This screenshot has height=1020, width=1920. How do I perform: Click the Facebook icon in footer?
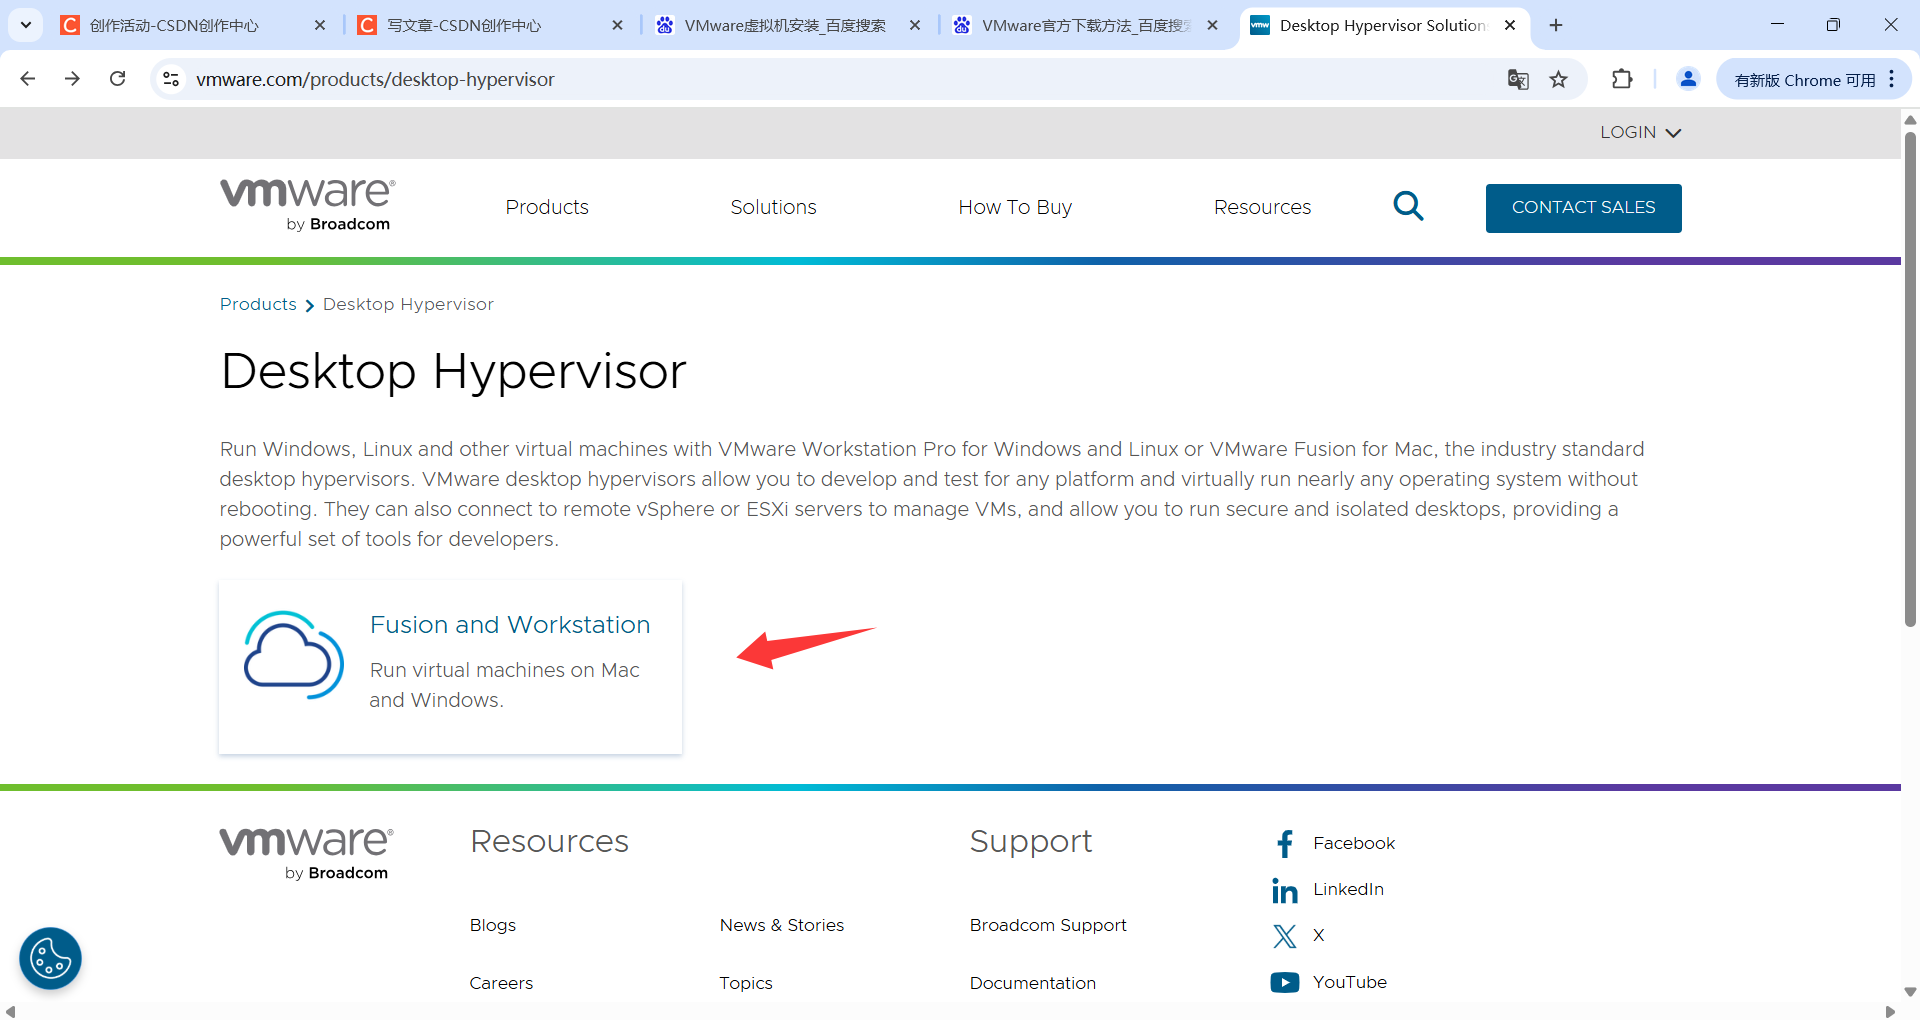click(x=1285, y=844)
